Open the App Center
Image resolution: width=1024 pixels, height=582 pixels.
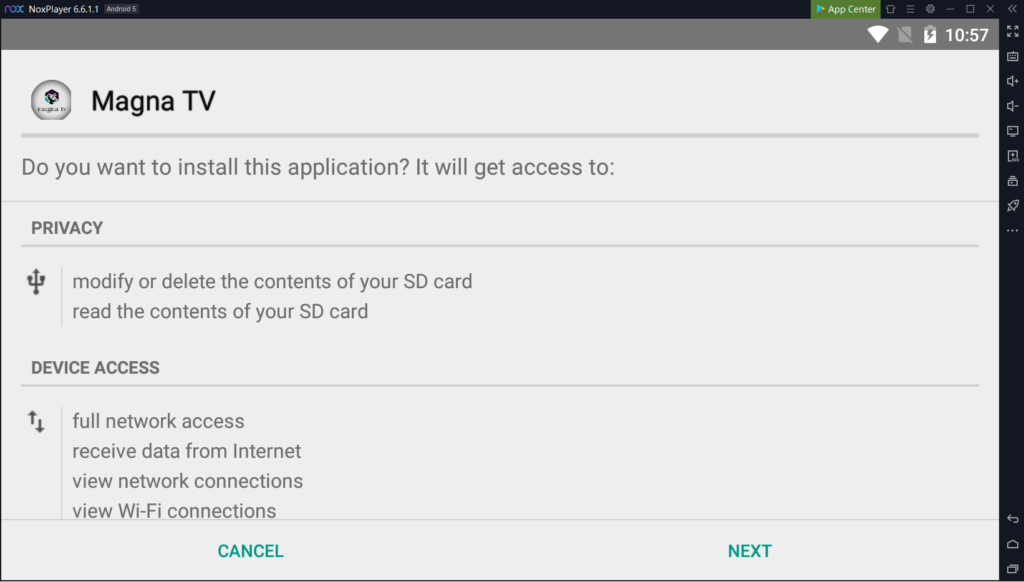(845, 9)
